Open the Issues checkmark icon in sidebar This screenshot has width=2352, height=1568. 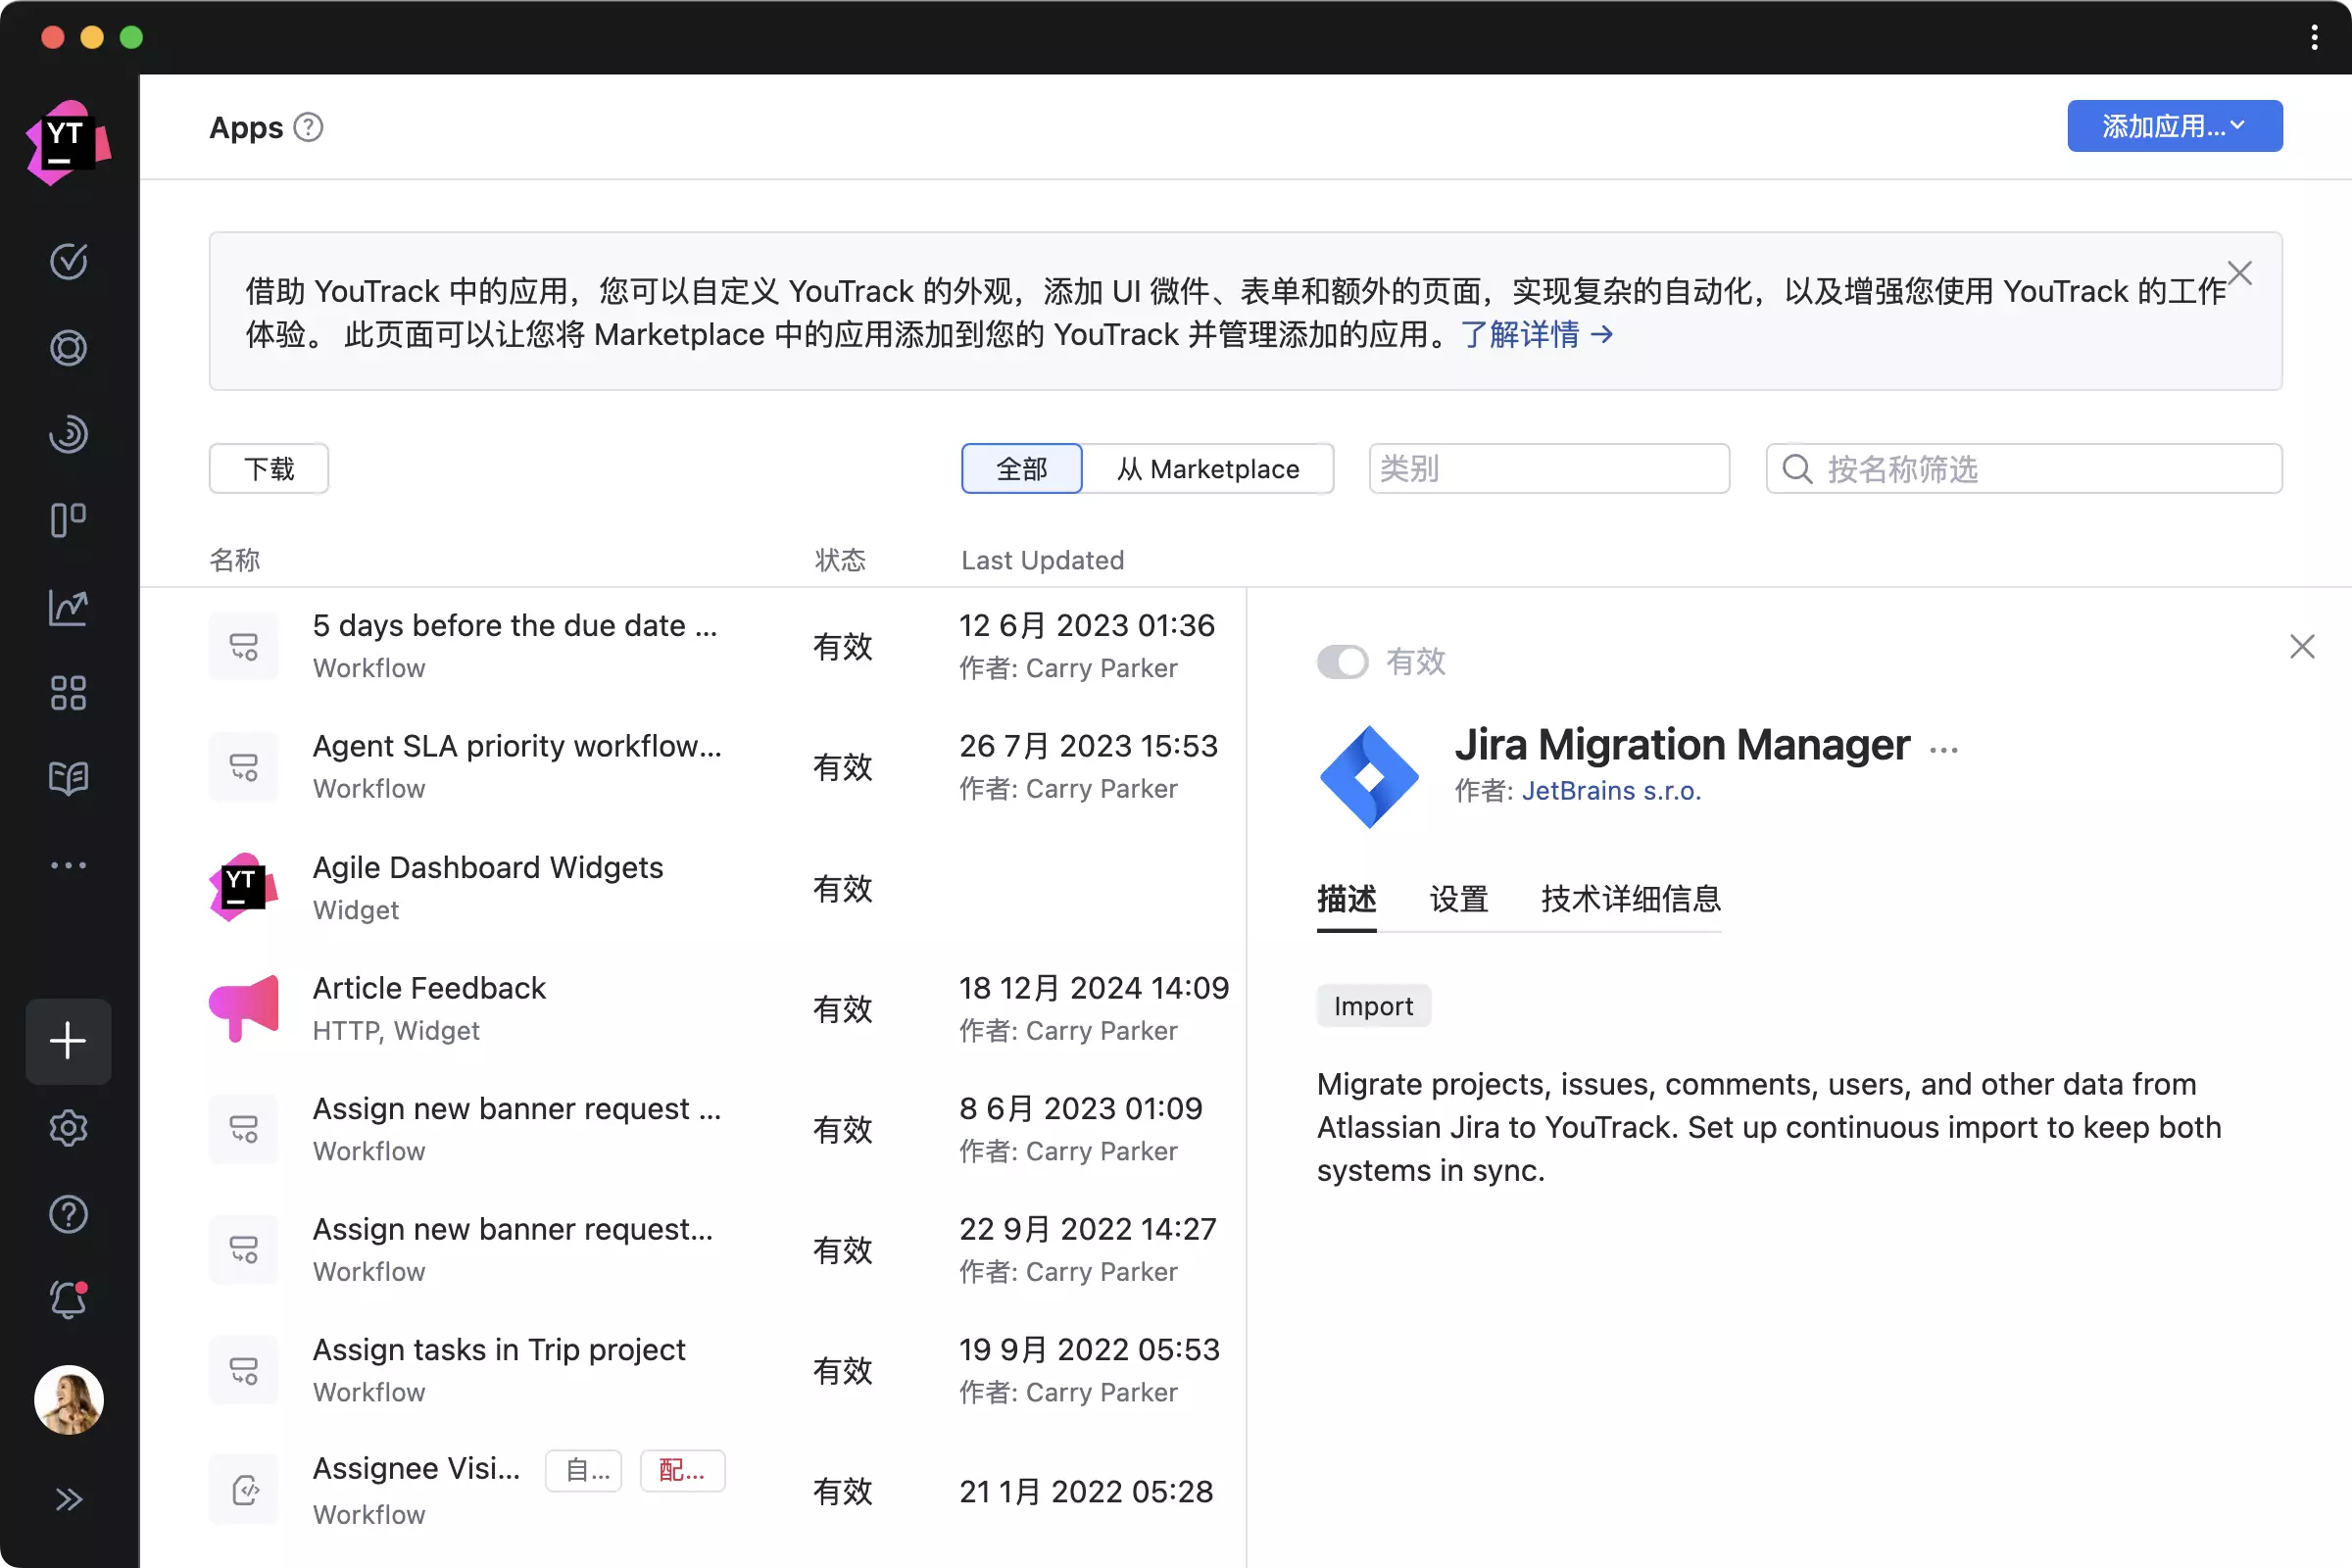pyautogui.click(x=68, y=262)
